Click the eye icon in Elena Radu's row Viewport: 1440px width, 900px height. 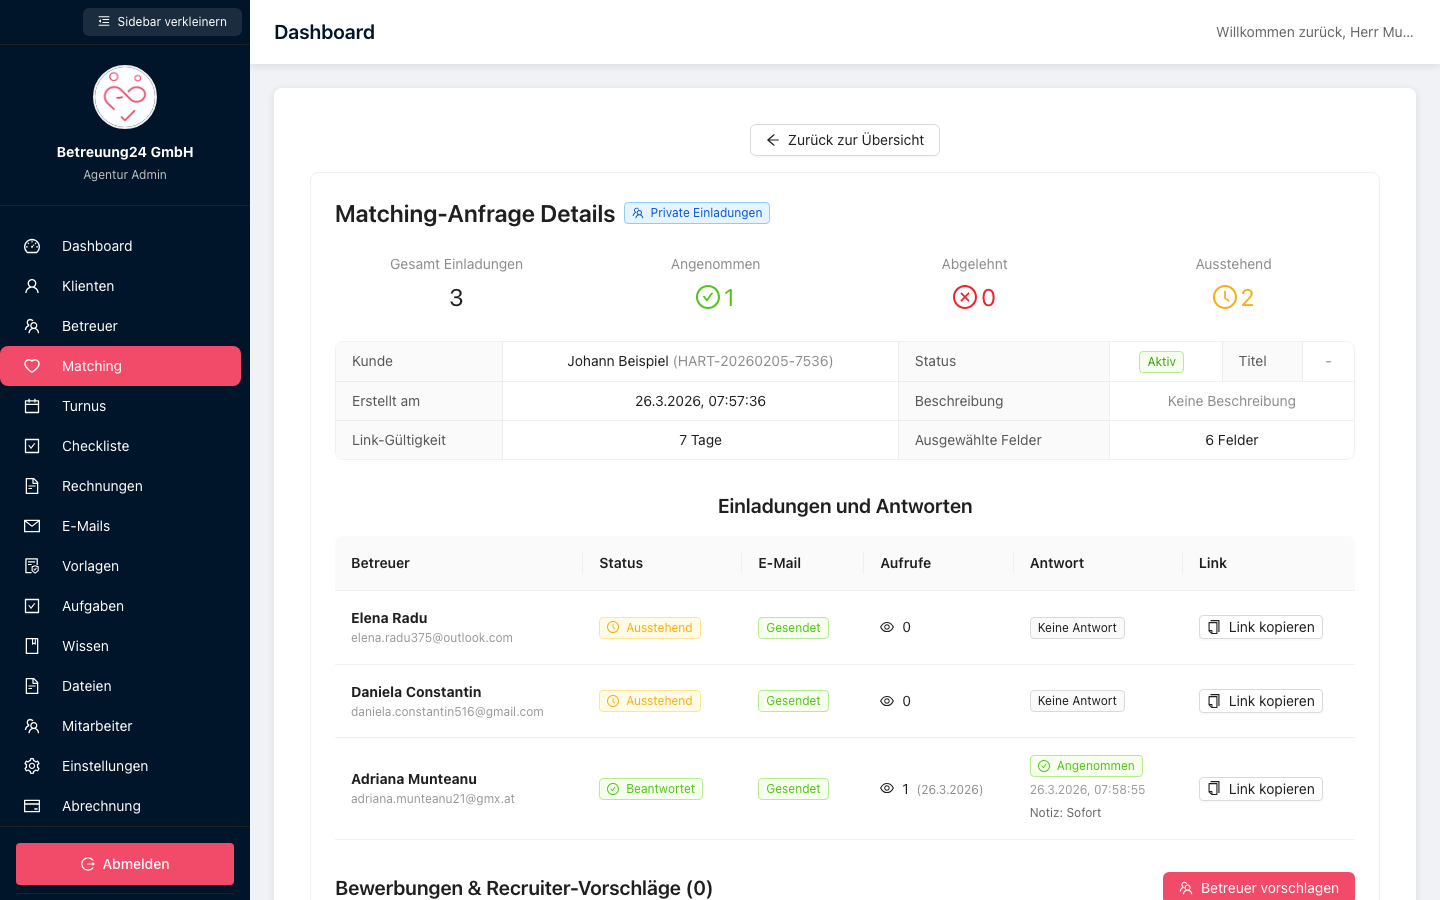887,627
